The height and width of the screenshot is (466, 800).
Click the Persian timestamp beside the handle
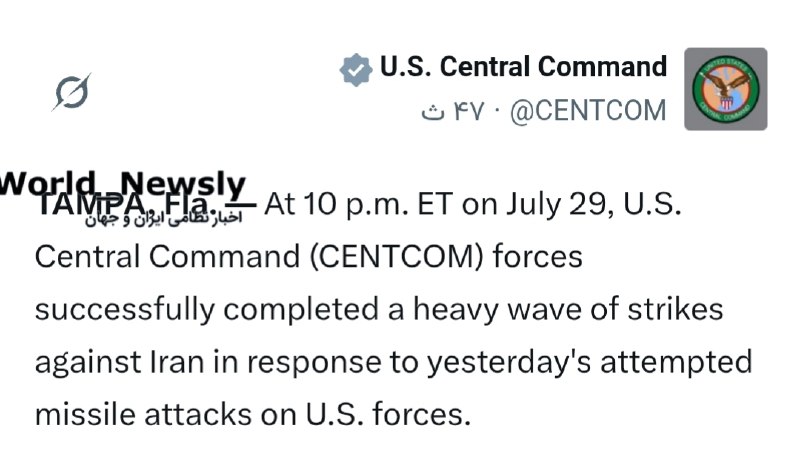point(452,111)
